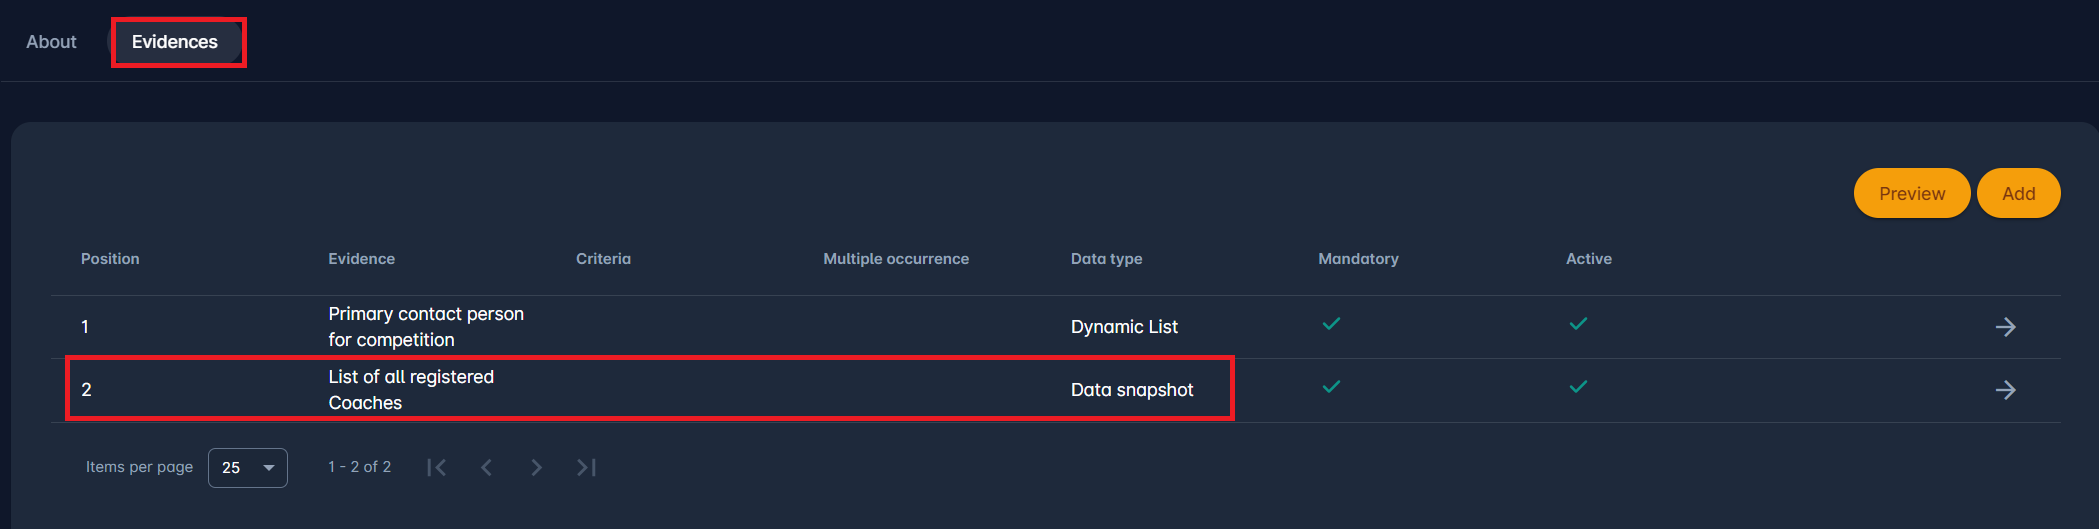Image resolution: width=2099 pixels, height=529 pixels.
Task: Toggle Active check for registered Coaches row
Action: [1578, 387]
